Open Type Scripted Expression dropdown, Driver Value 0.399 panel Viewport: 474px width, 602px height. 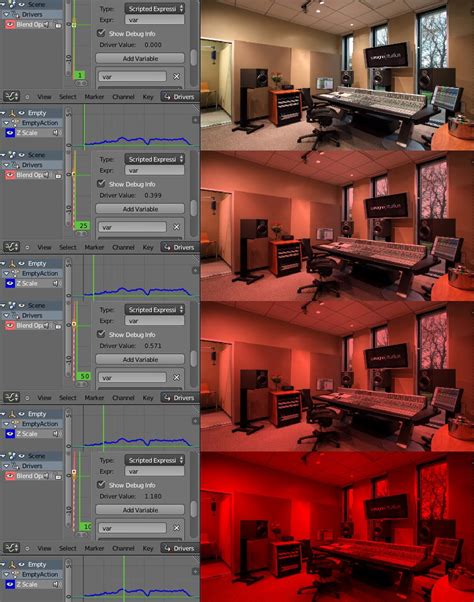(154, 159)
